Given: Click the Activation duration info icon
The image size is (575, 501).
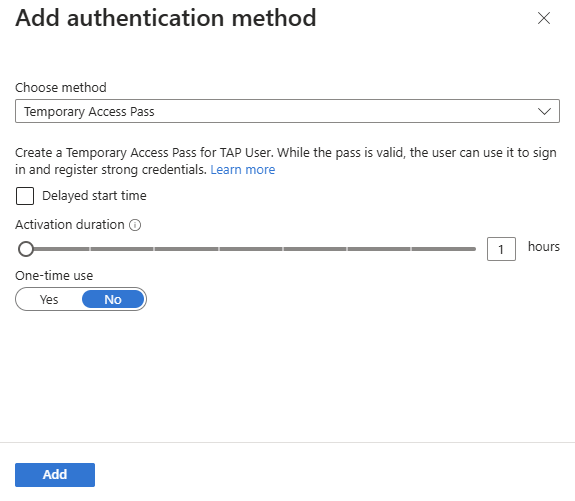Looking at the screenshot, I should pyautogui.click(x=135, y=225).
